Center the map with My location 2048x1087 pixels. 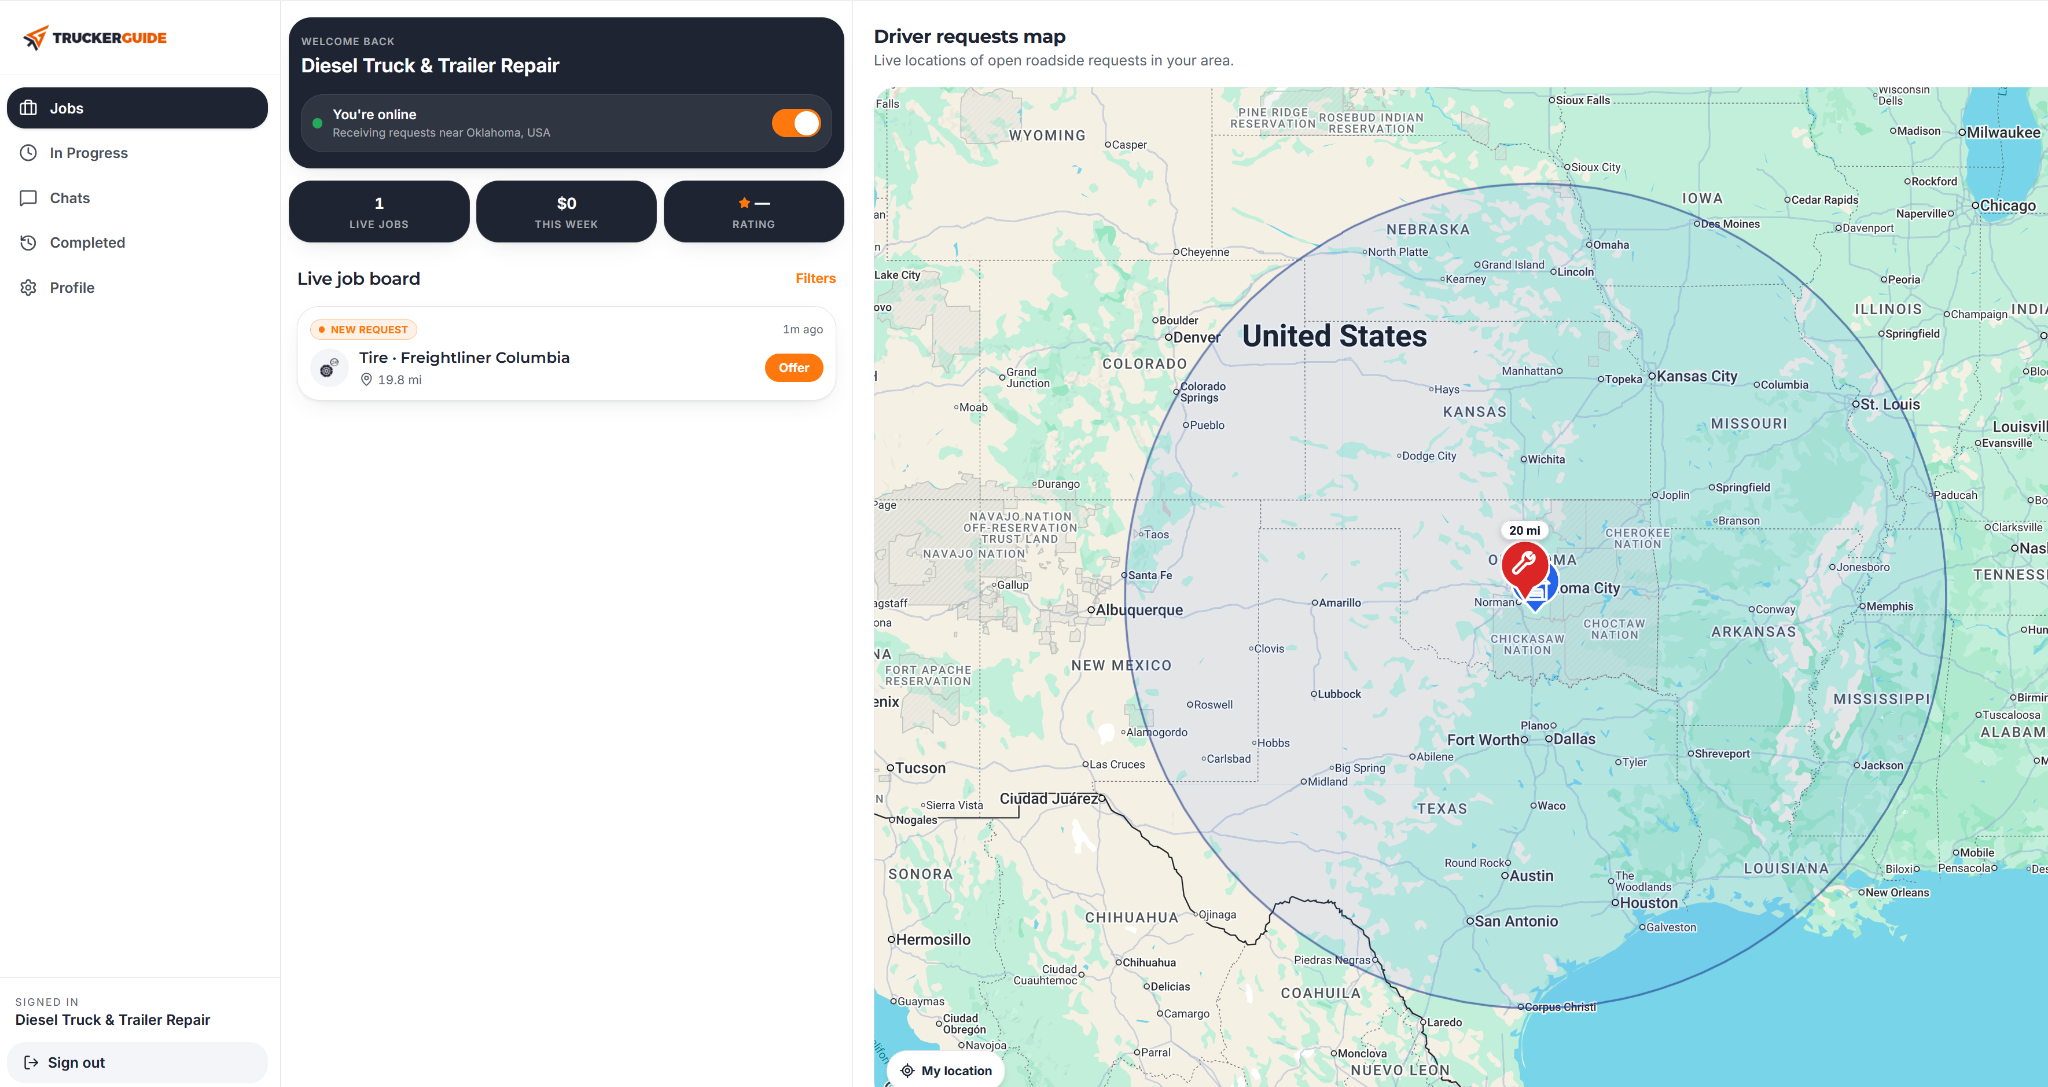[946, 1070]
